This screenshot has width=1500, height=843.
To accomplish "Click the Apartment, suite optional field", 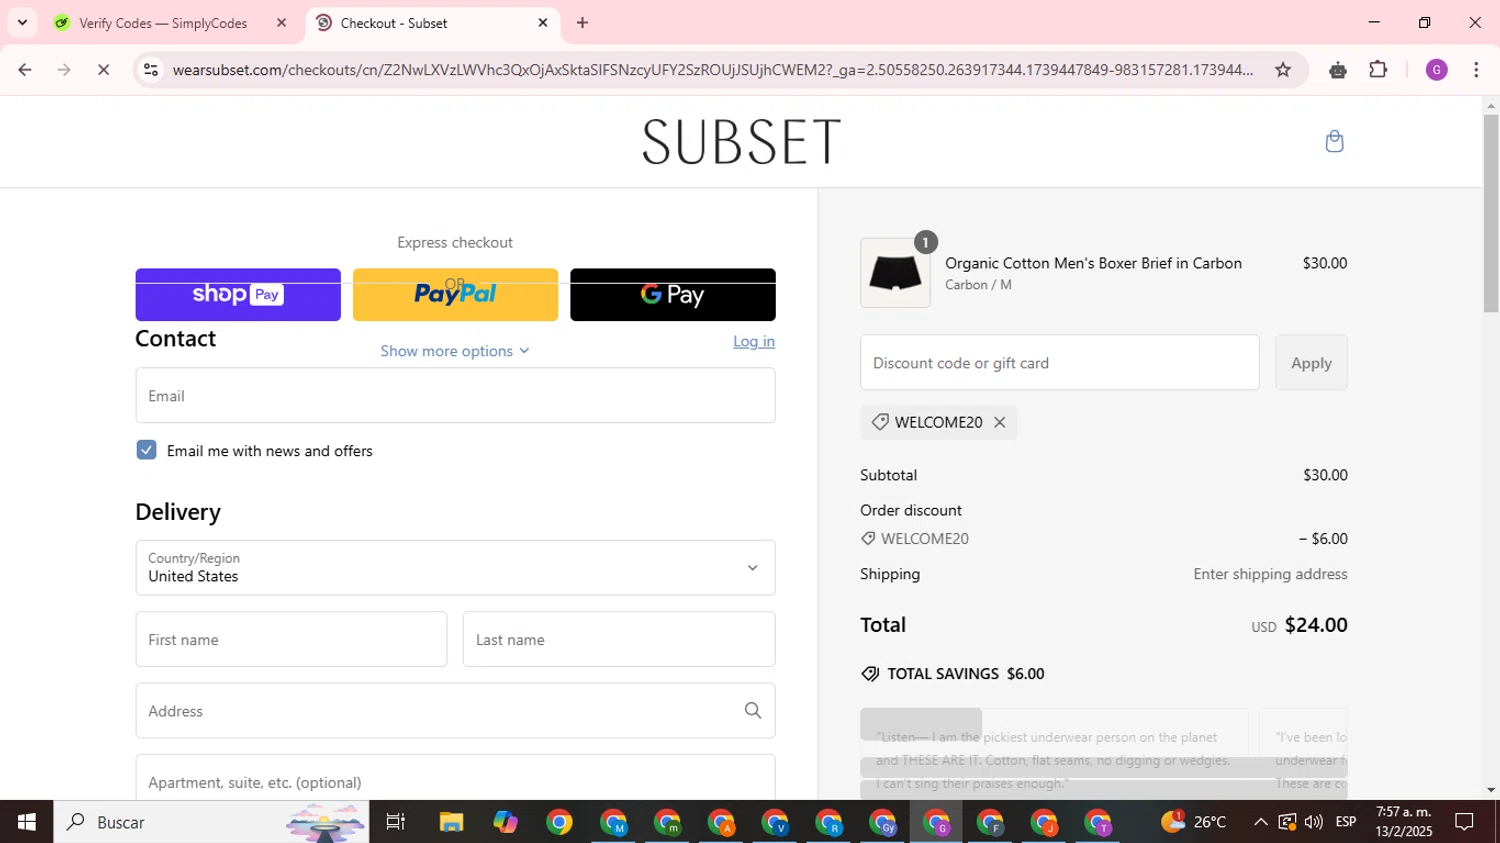I will (x=455, y=778).
